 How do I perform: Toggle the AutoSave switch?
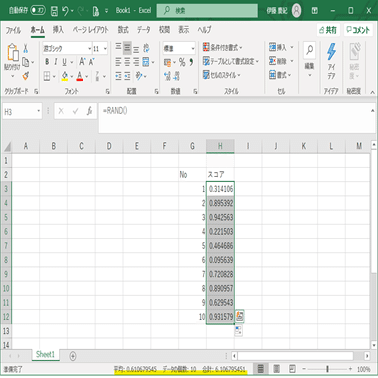point(38,11)
